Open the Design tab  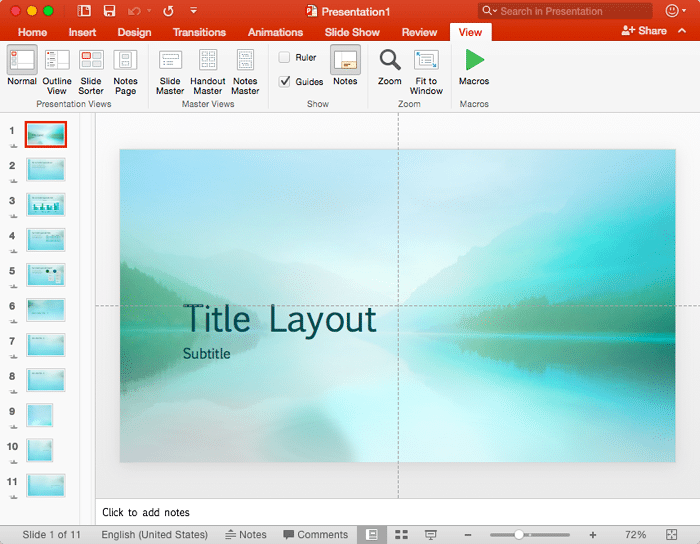click(134, 32)
